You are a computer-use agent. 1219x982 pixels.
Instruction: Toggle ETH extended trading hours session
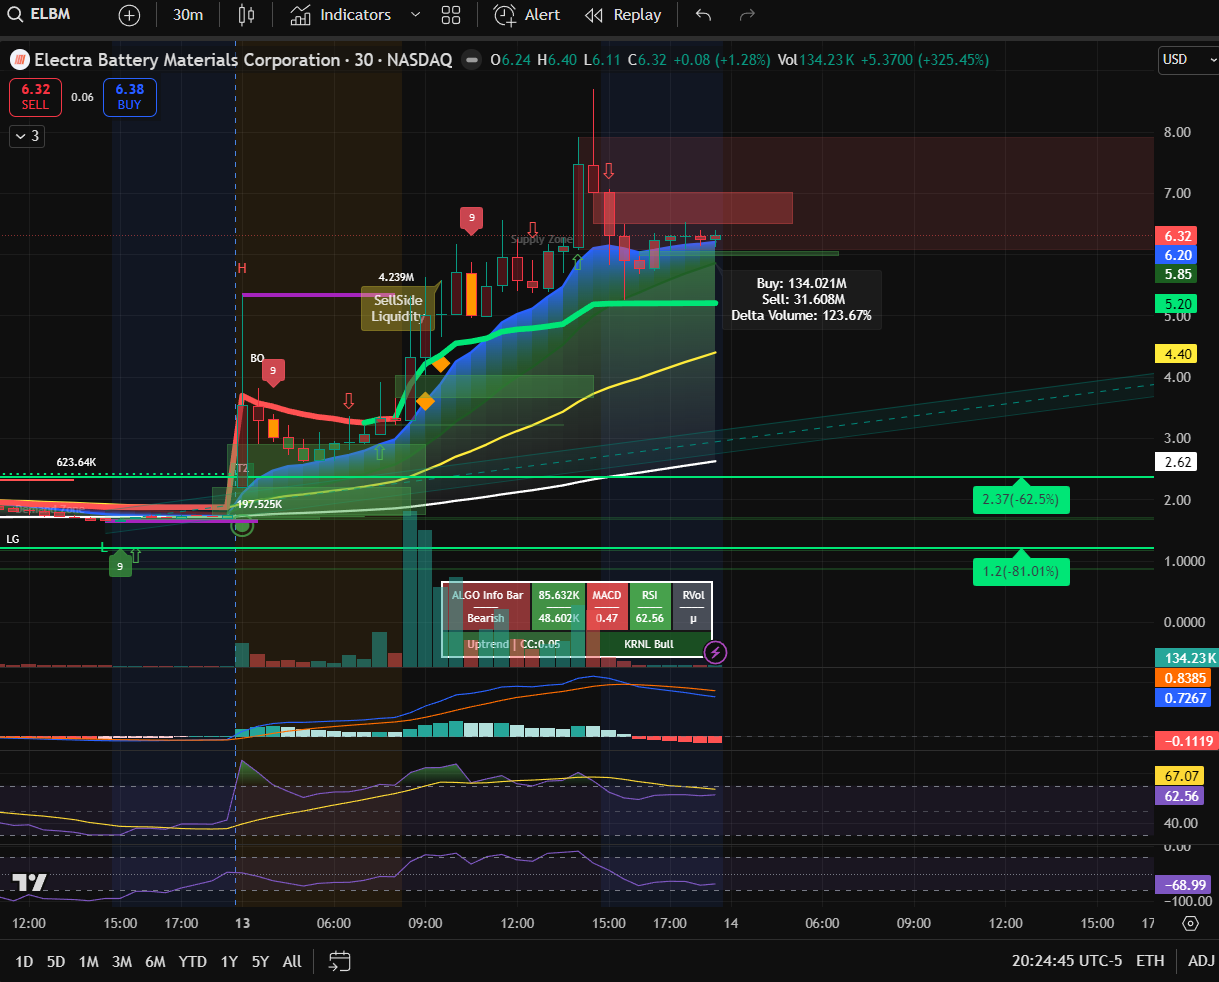pyautogui.click(x=1150, y=961)
